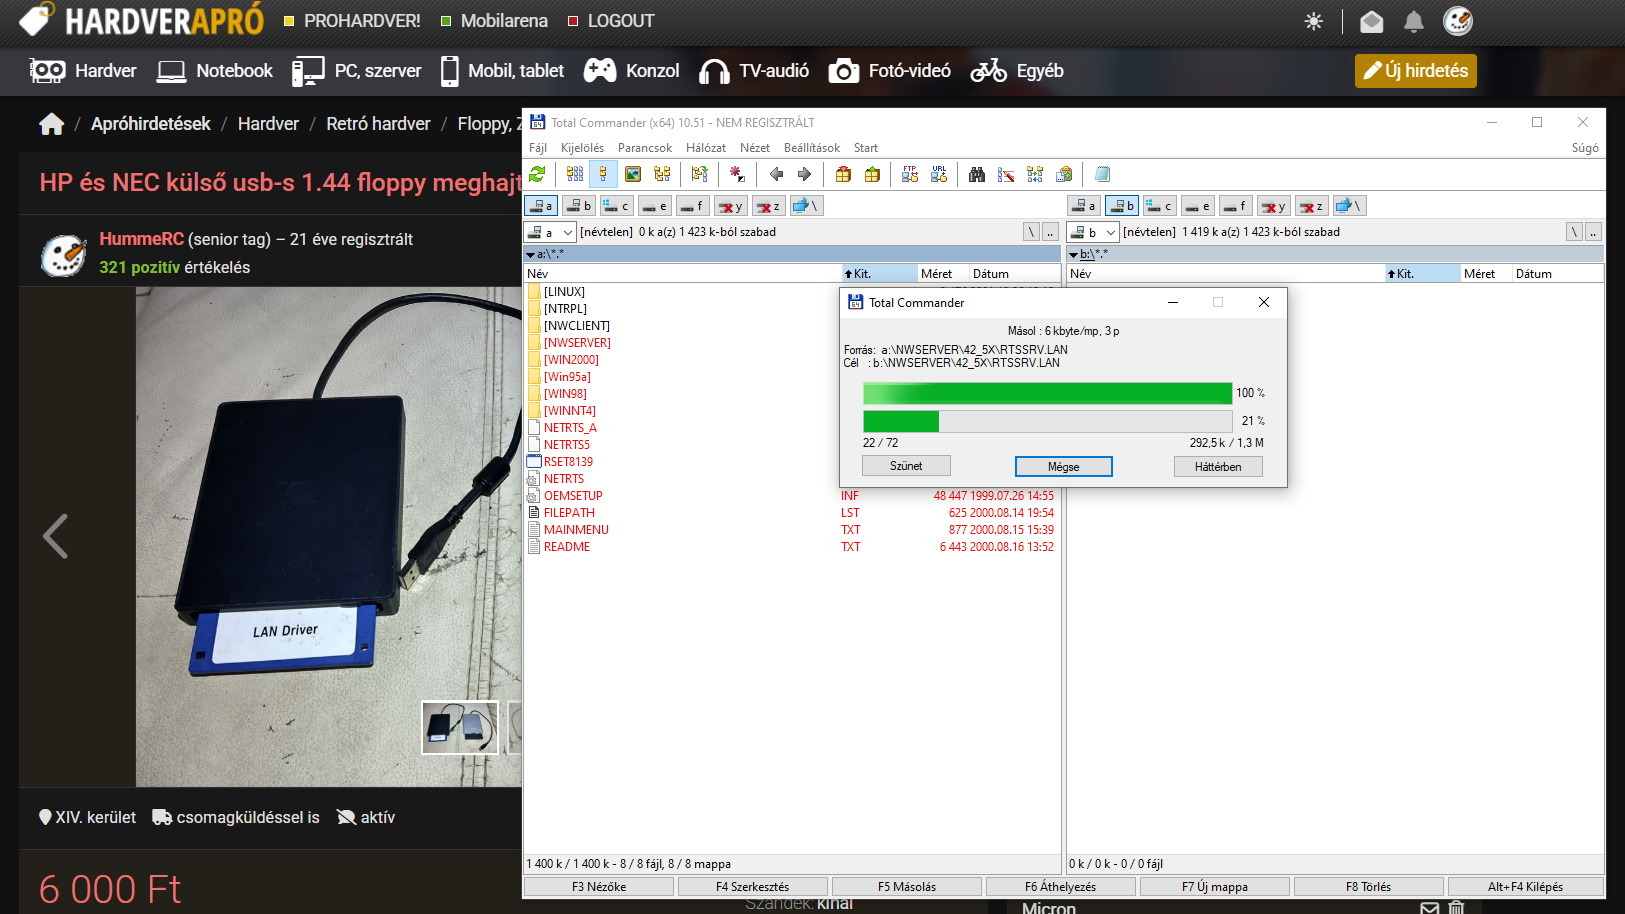This screenshot has width=1625, height=914.
Task: Select drive b button in left panel
Action: (x=578, y=206)
